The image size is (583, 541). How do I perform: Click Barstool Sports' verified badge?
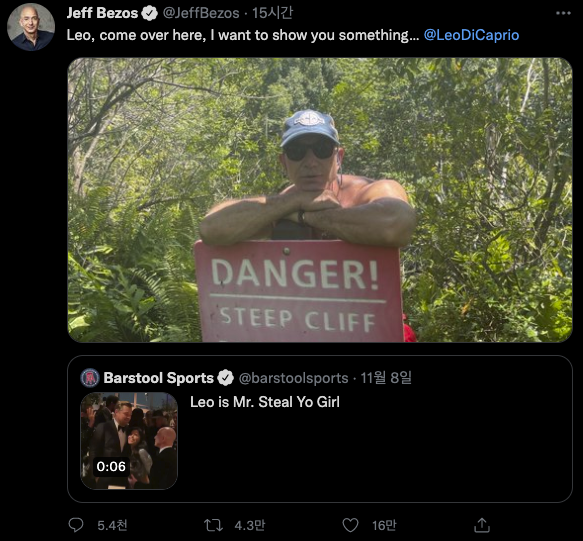225,378
